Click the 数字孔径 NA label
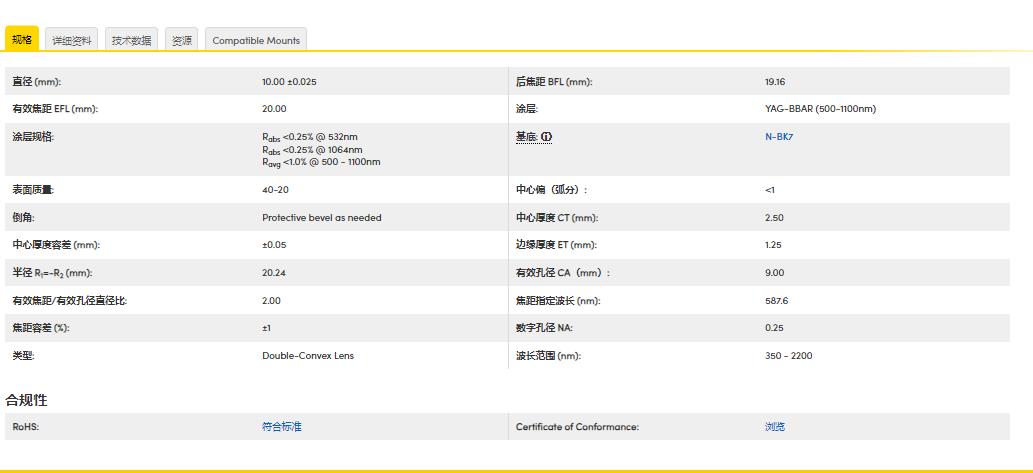Screen dimensions: 1033x473 tap(544, 328)
